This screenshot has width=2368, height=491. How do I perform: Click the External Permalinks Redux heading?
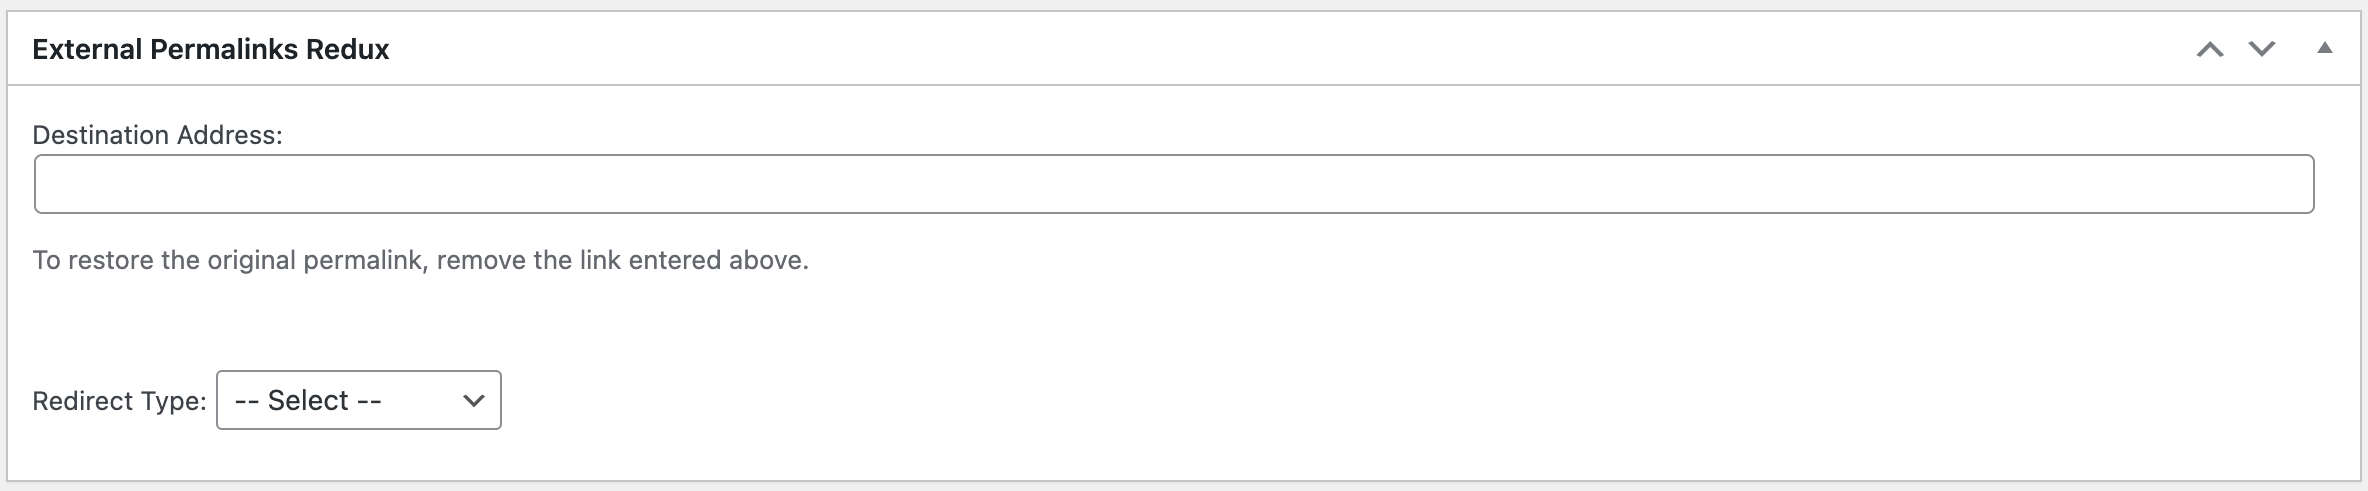pos(211,50)
